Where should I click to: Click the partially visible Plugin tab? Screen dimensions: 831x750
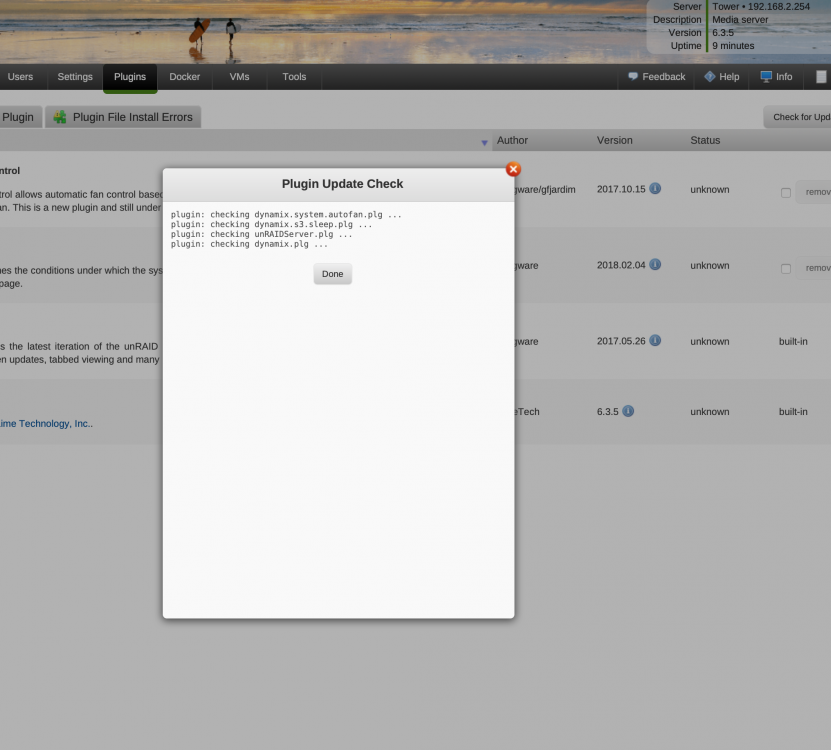pos(20,117)
